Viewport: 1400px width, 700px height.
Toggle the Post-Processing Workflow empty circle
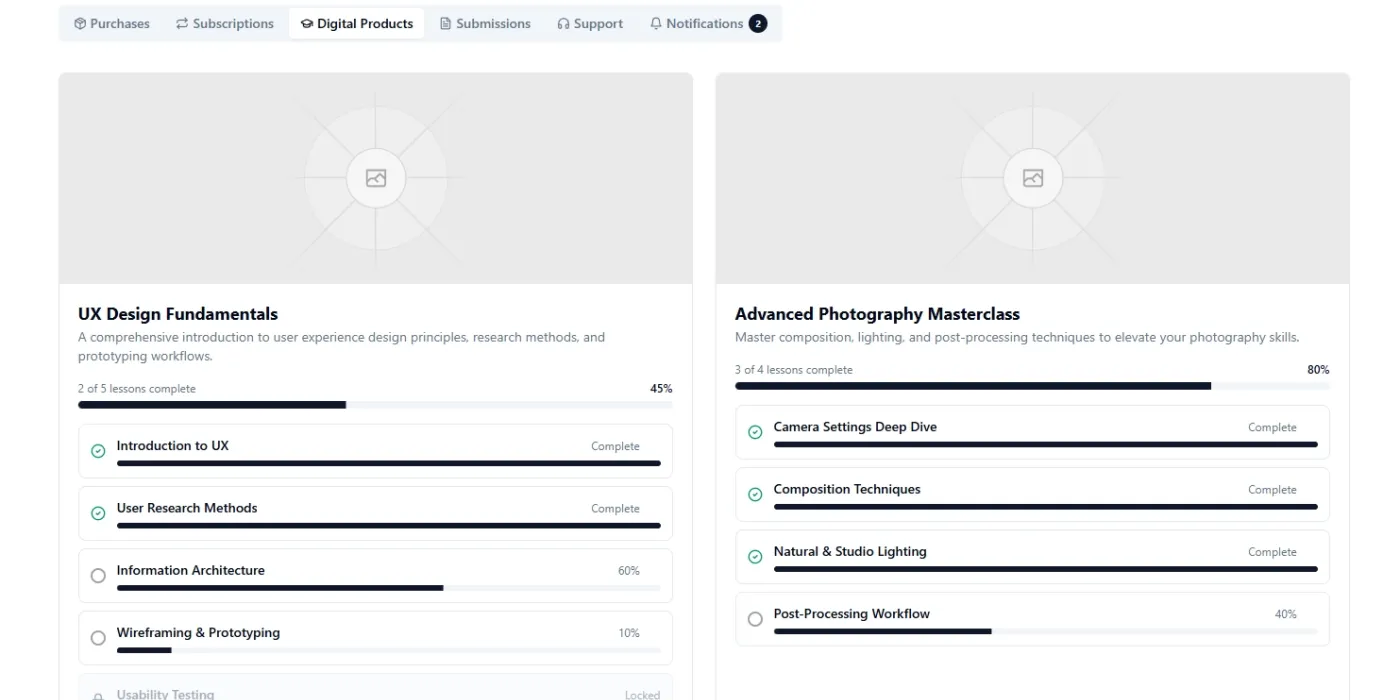[x=755, y=619]
